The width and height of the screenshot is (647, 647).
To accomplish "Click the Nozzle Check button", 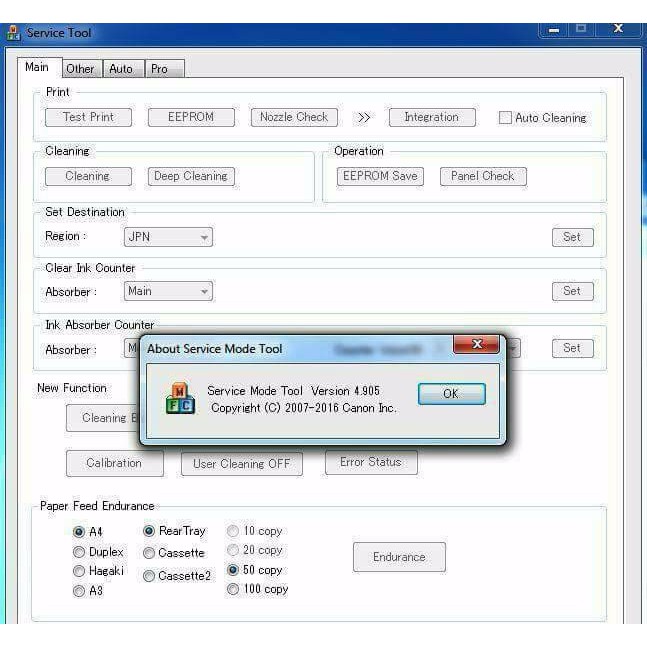I will (294, 117).
